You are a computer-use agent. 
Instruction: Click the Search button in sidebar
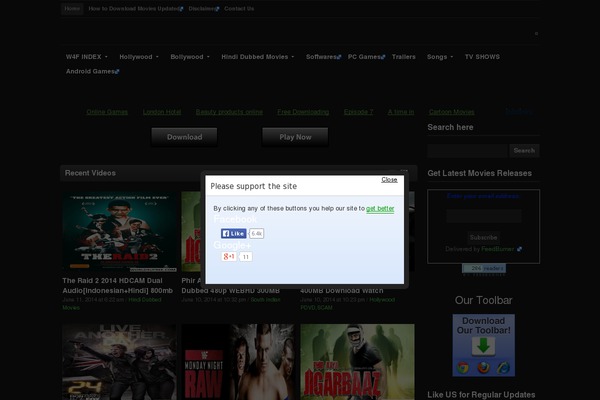pos(524,150)
